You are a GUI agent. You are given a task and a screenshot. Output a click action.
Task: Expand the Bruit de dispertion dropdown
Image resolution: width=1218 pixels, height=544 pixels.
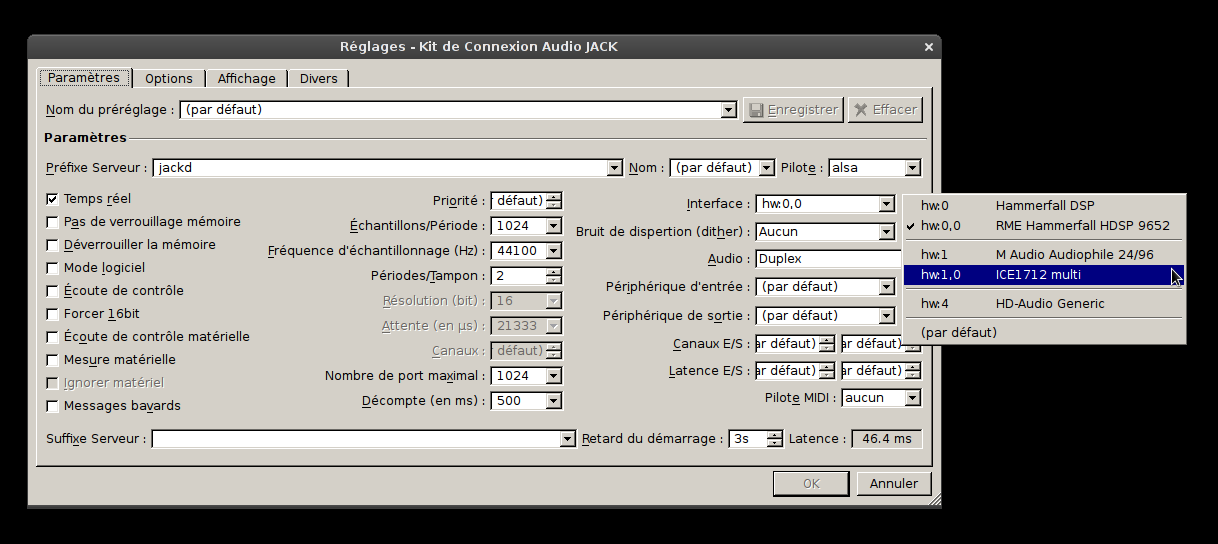pos(886,232)
